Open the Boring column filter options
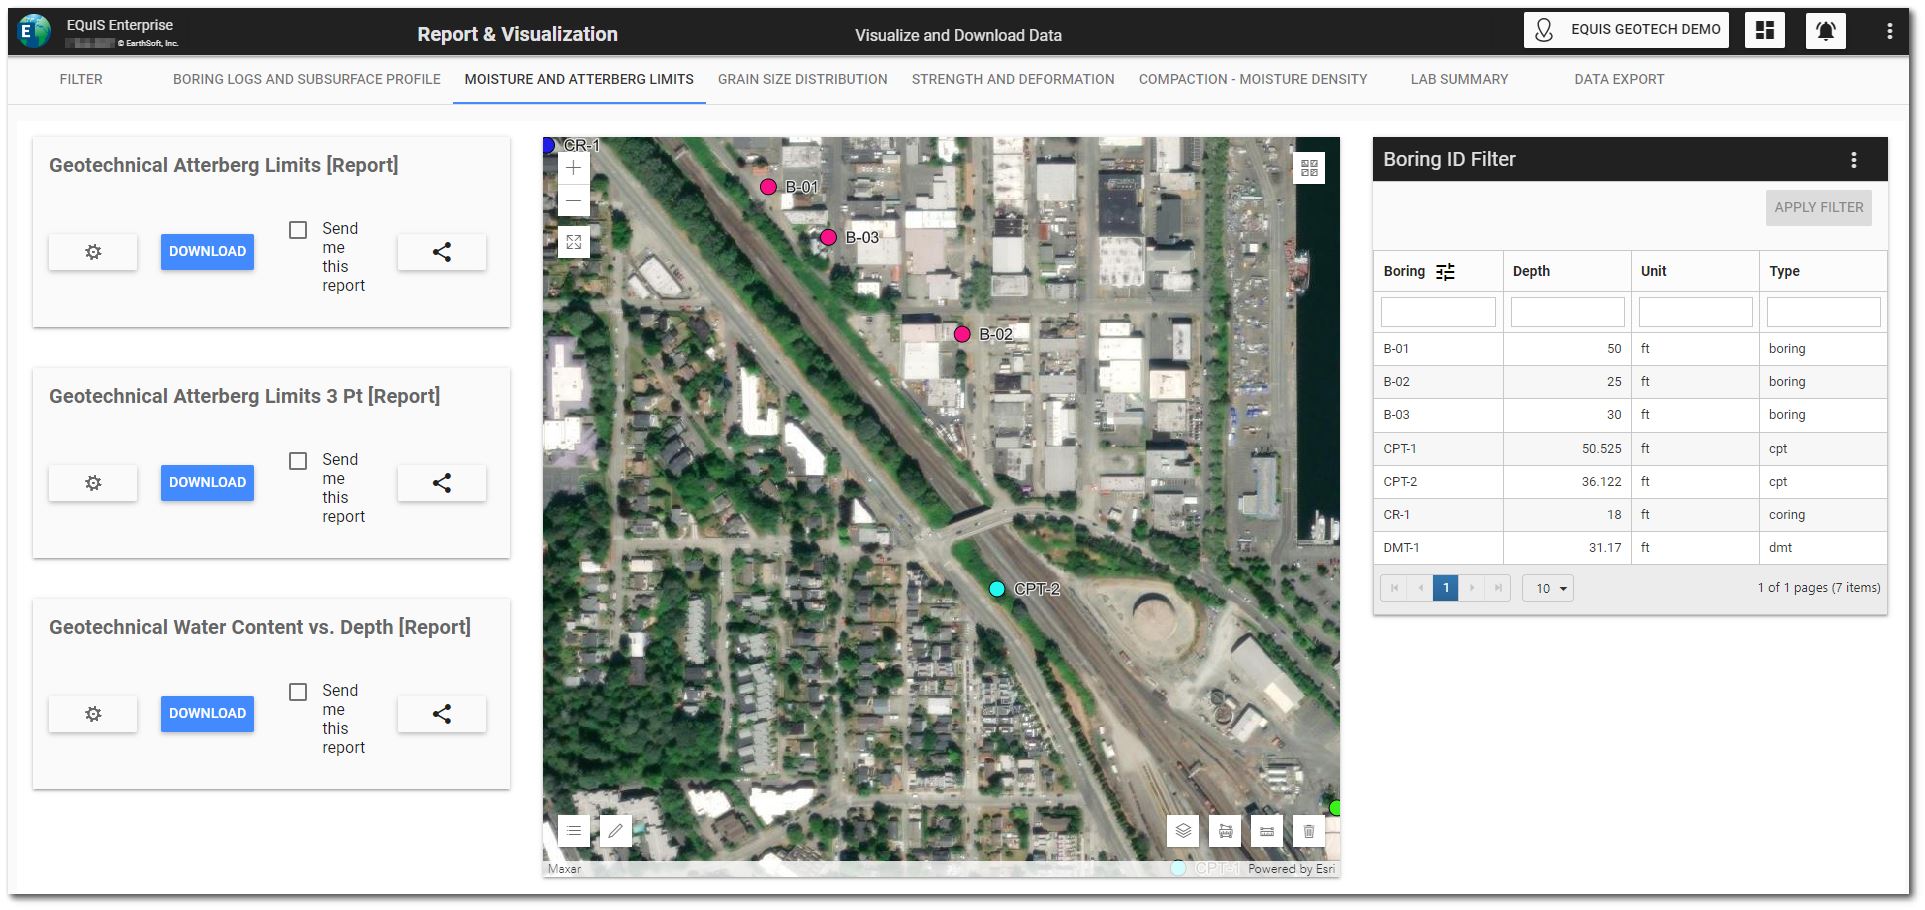Screen dimensions: 1925x910 tap(1445, 272)
